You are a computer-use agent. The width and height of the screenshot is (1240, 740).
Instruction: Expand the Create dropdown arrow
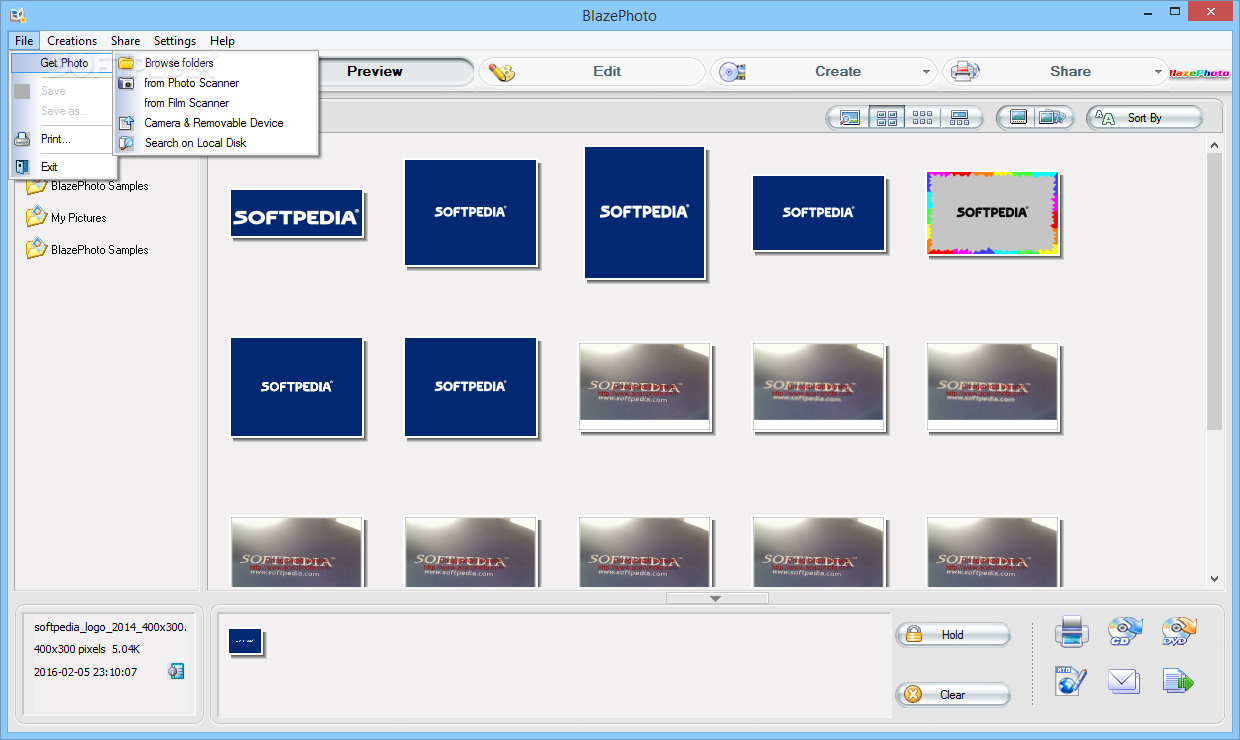927,72
